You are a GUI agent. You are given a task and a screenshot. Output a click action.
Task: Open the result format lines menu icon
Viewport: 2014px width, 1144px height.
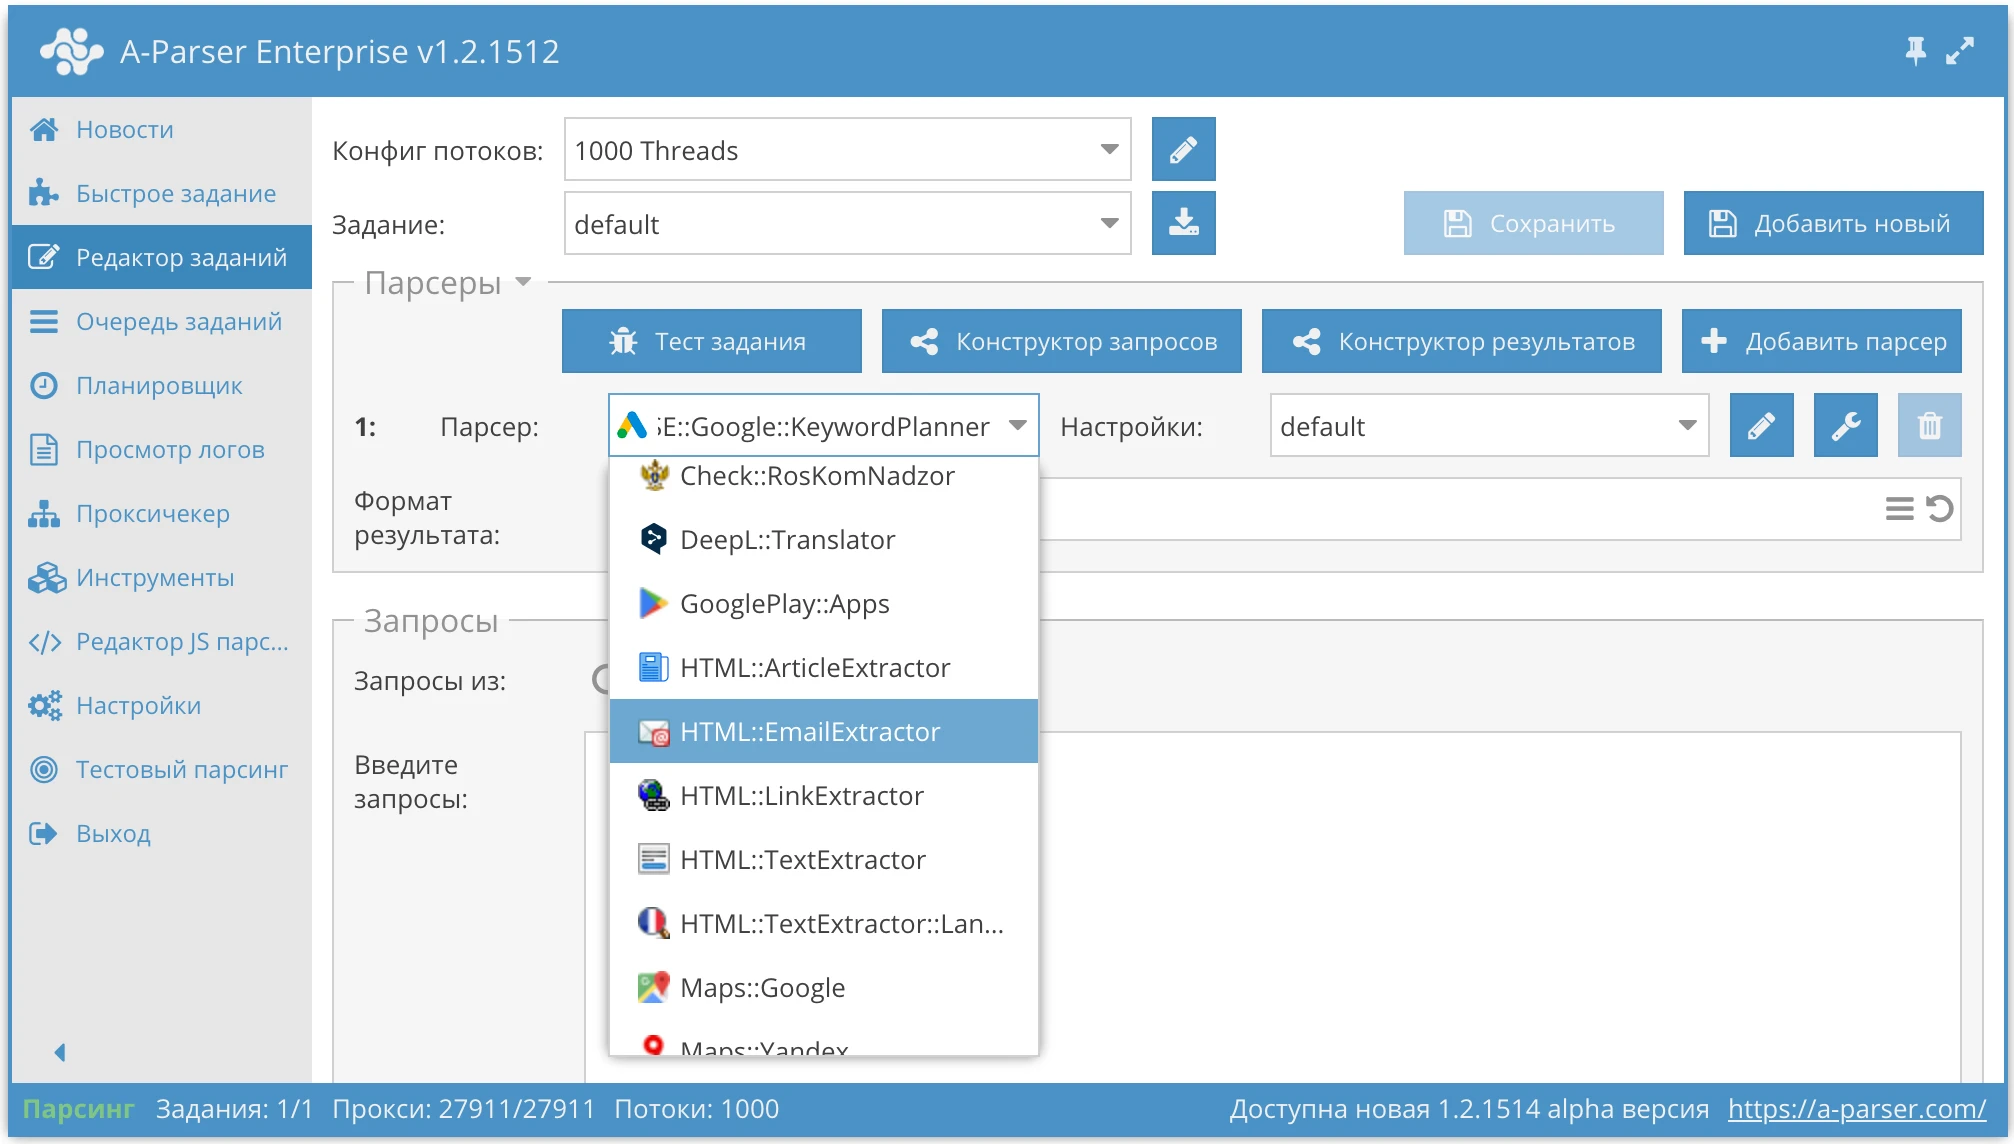[1899, 509]
